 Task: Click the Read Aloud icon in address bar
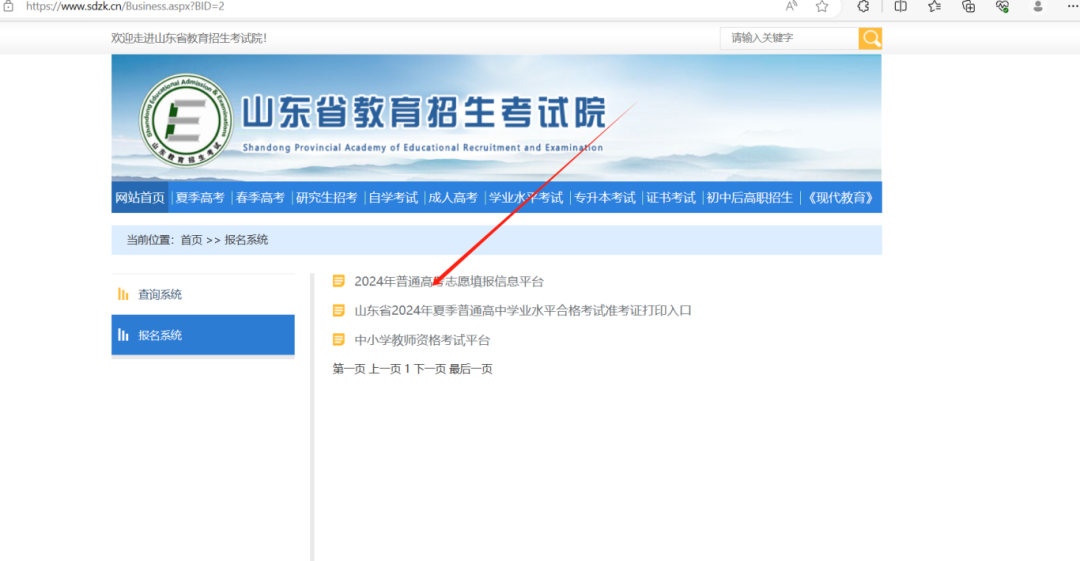pyautogui.click(x=791, y=6)
